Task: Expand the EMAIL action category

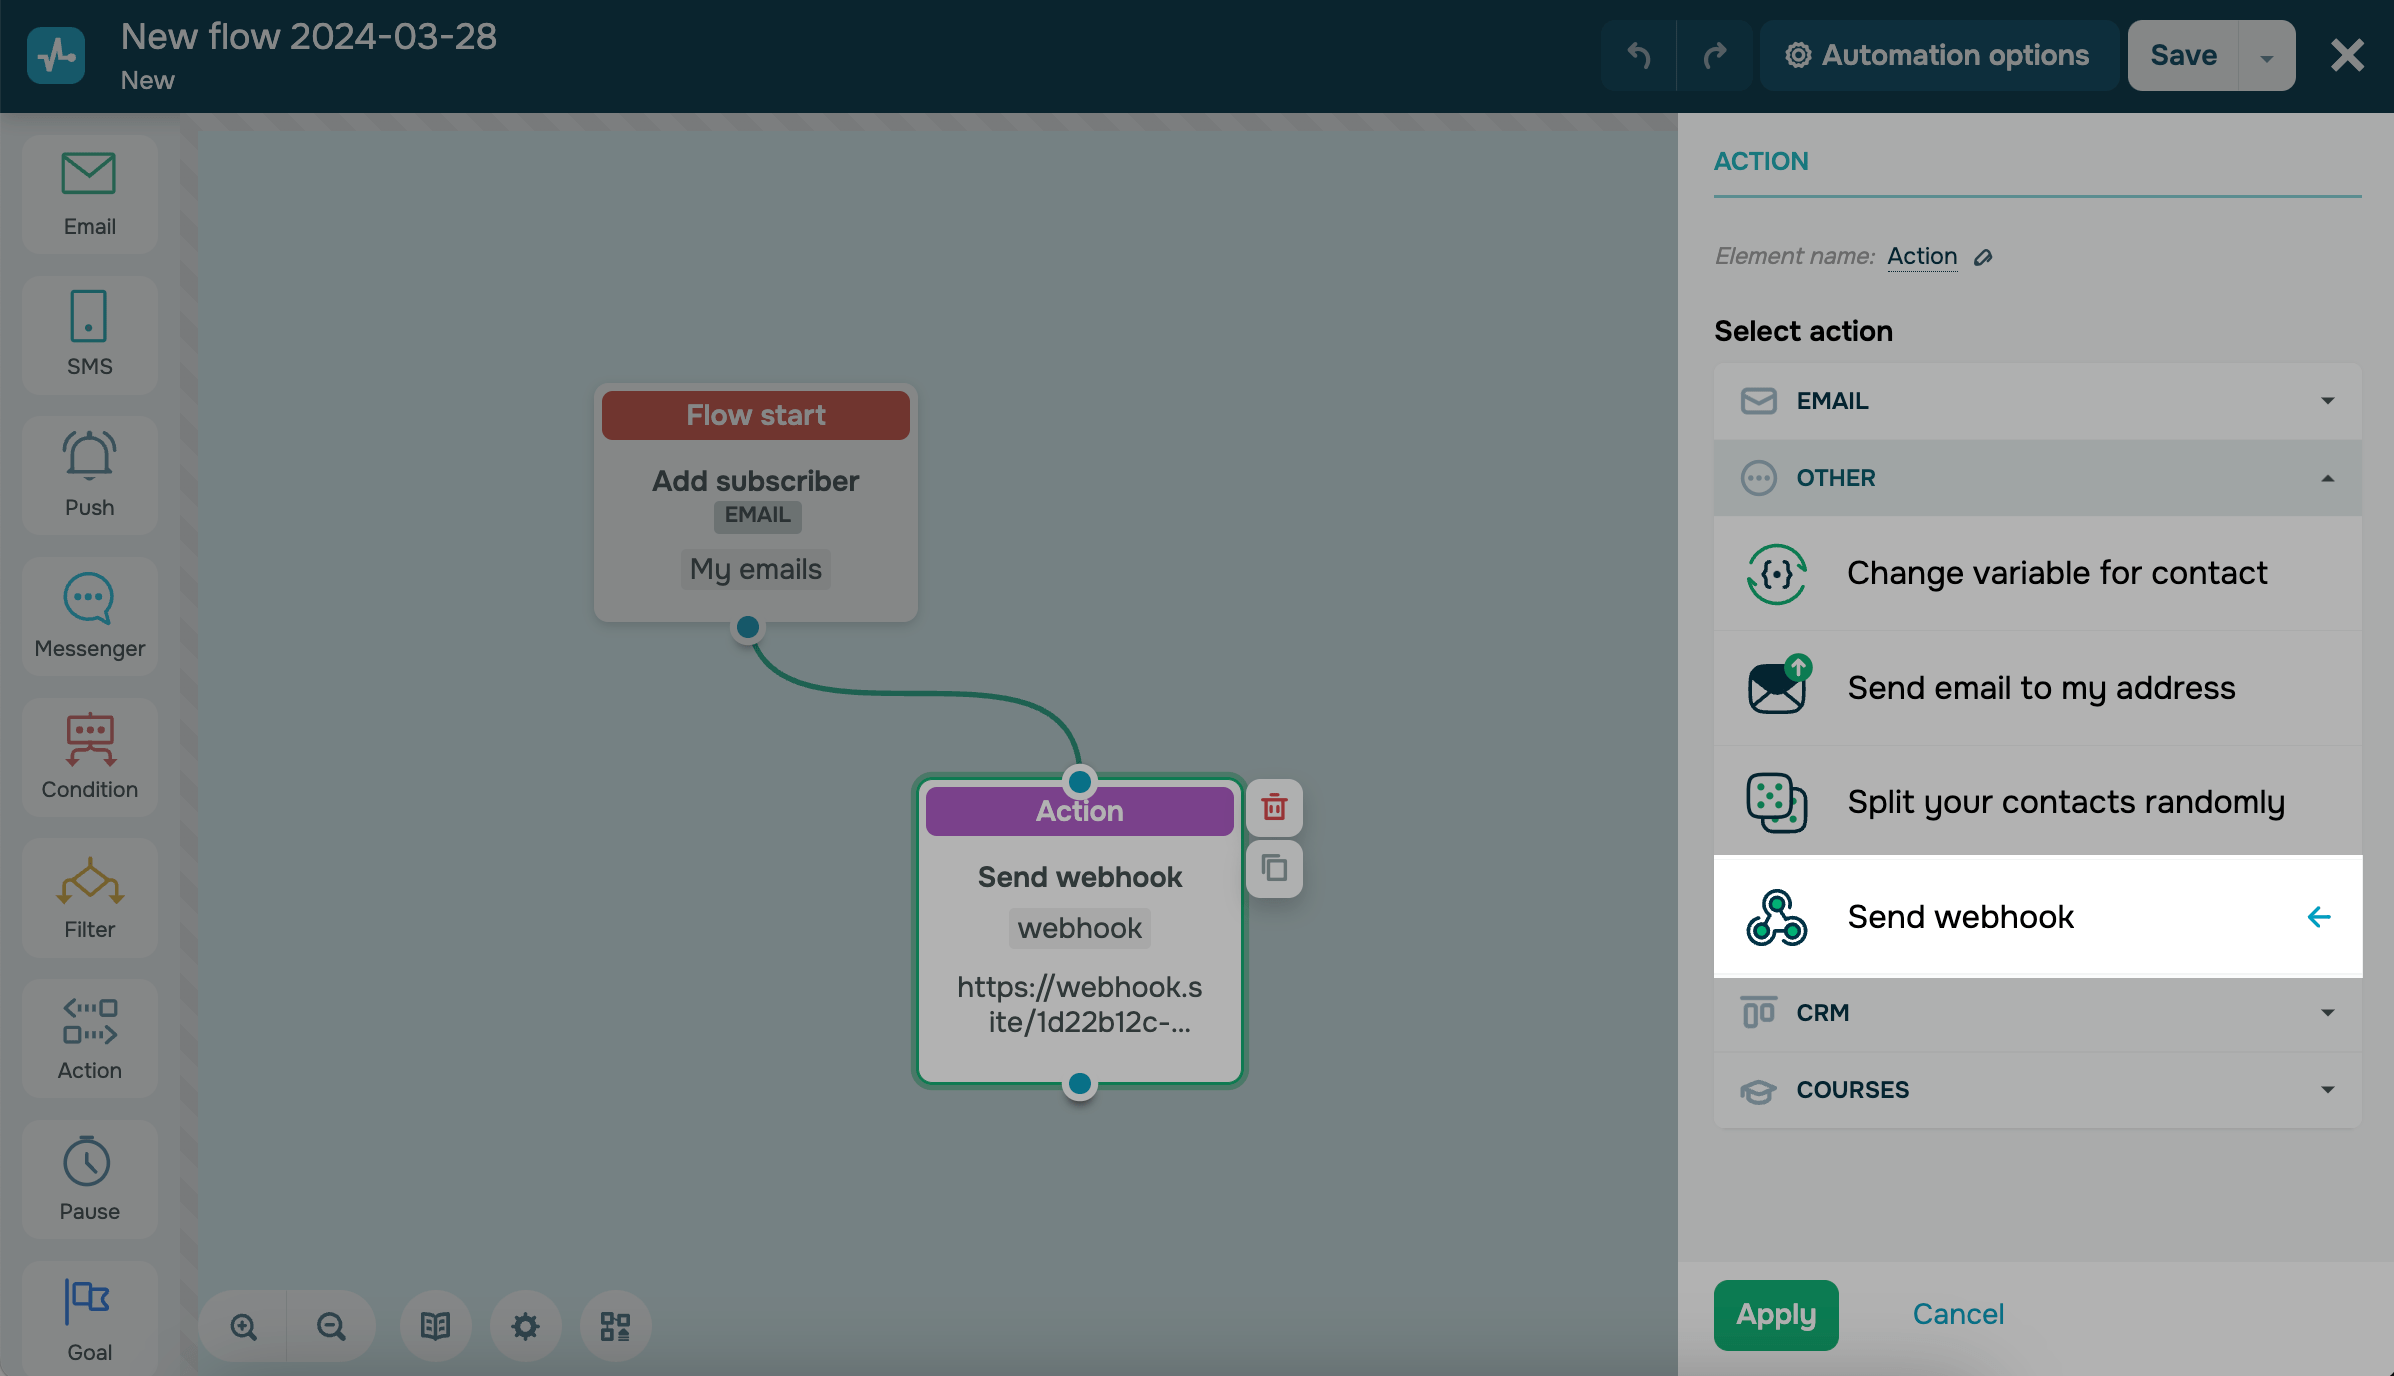Action: (2037, 401)
